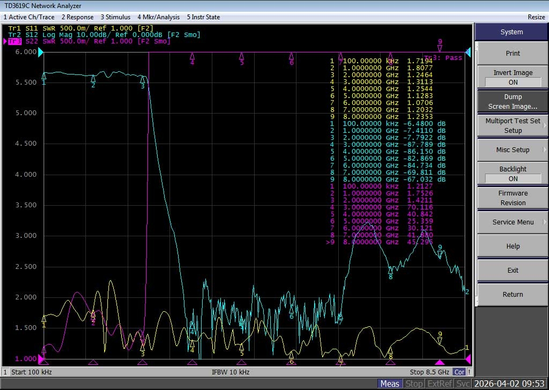Click marker row 3.0000000 GHz -87.789 dB
This screenshot has width=549, height=390.
click(388, 145)
